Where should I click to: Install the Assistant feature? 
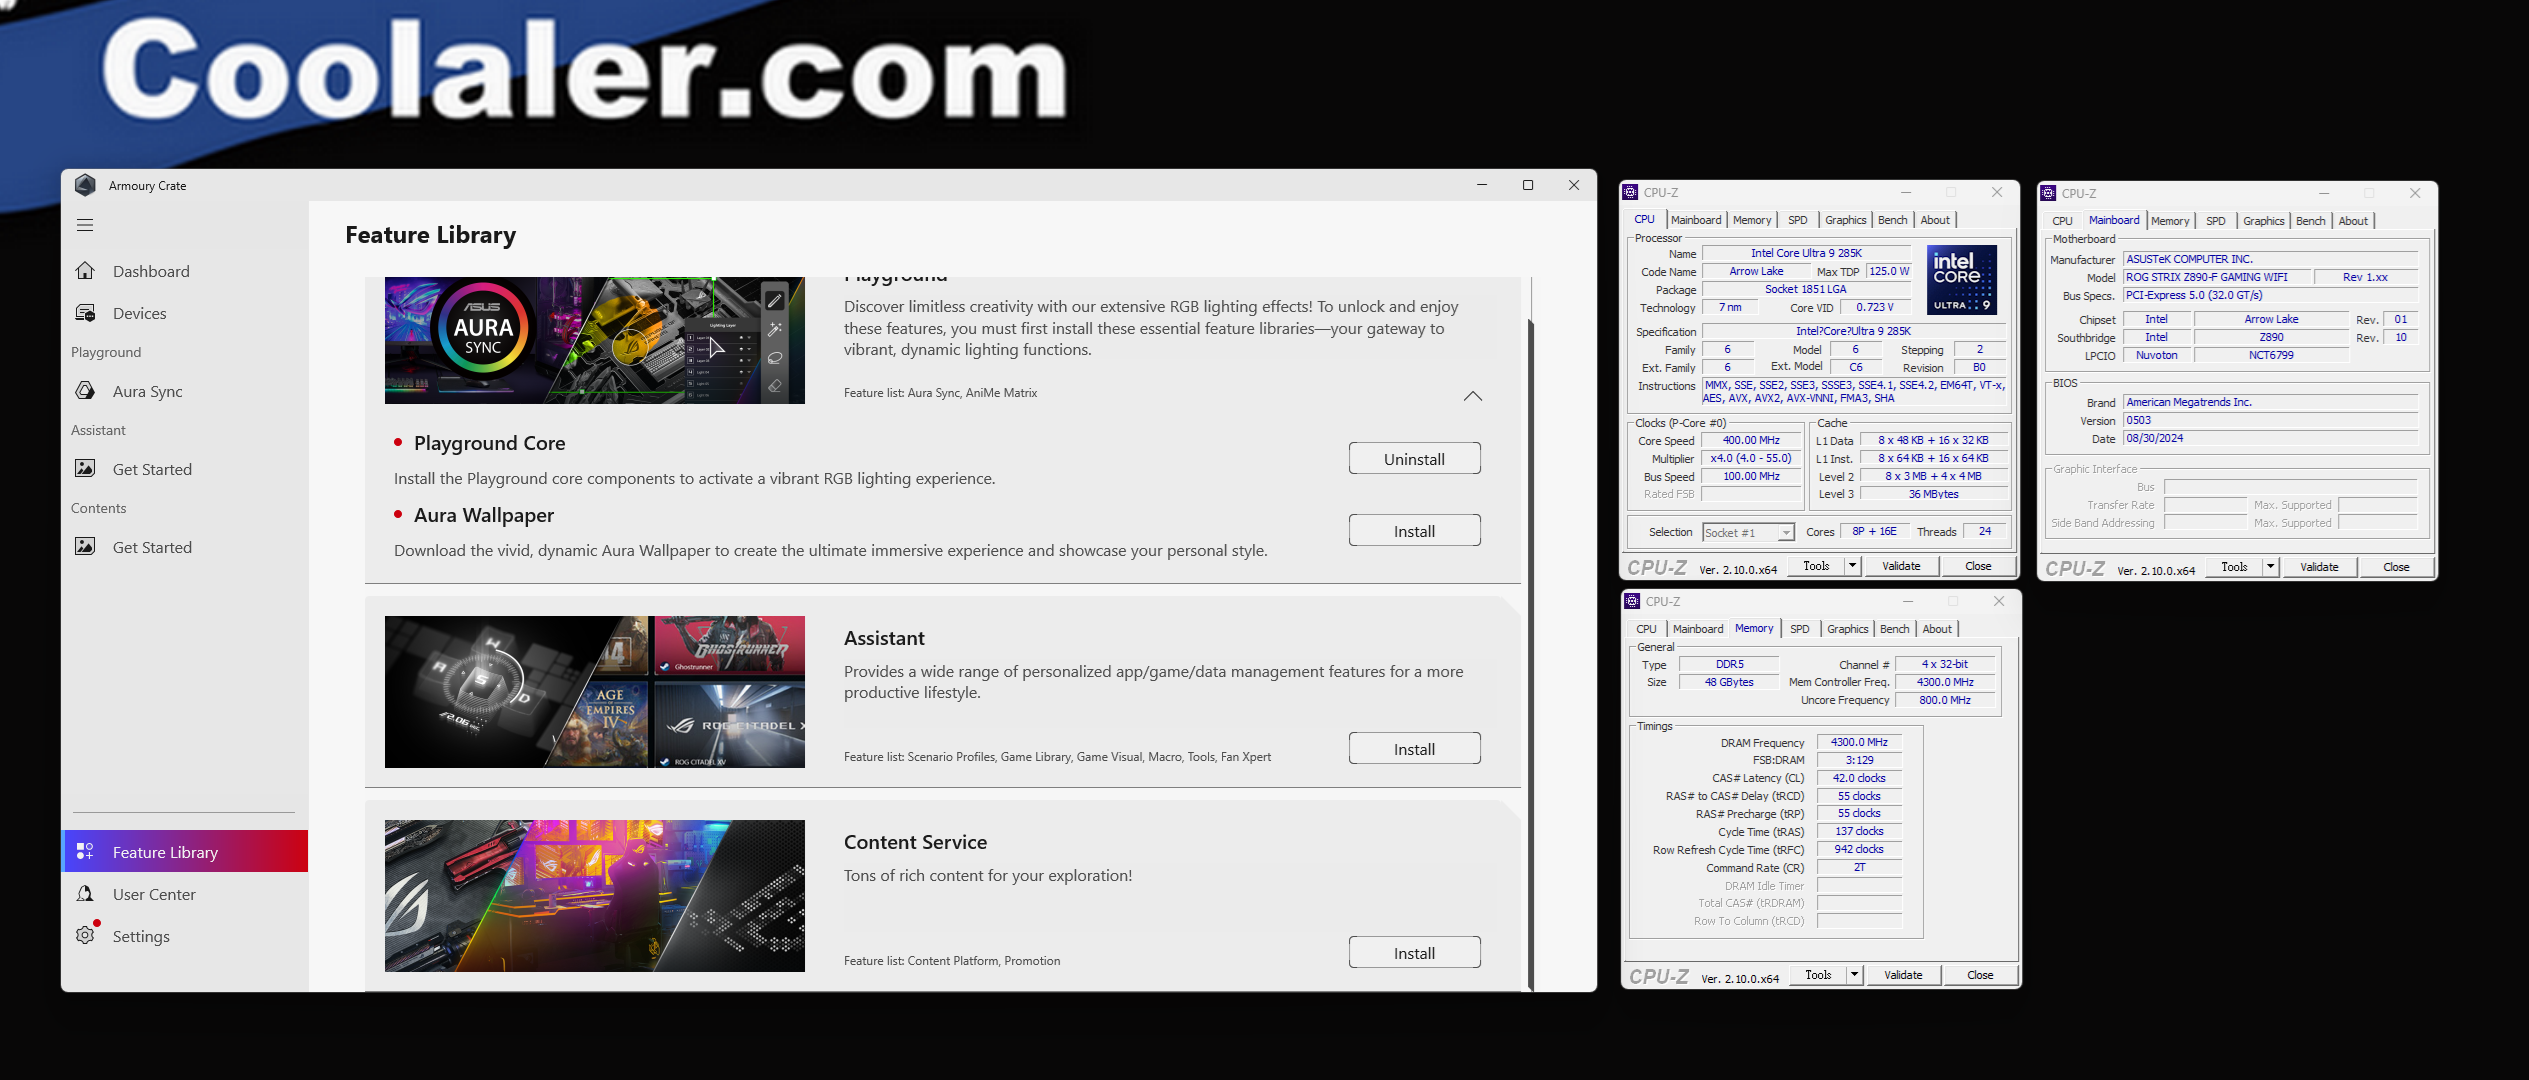point(1414,749)
